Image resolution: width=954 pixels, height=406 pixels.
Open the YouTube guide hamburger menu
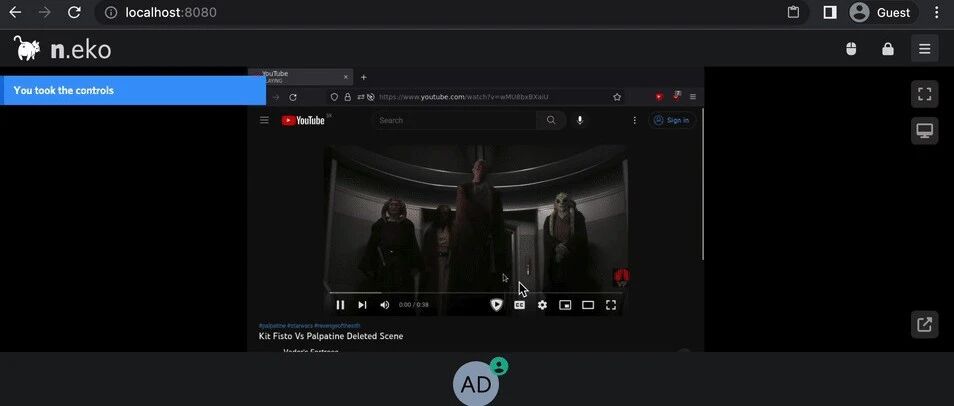tap(264, 120)
